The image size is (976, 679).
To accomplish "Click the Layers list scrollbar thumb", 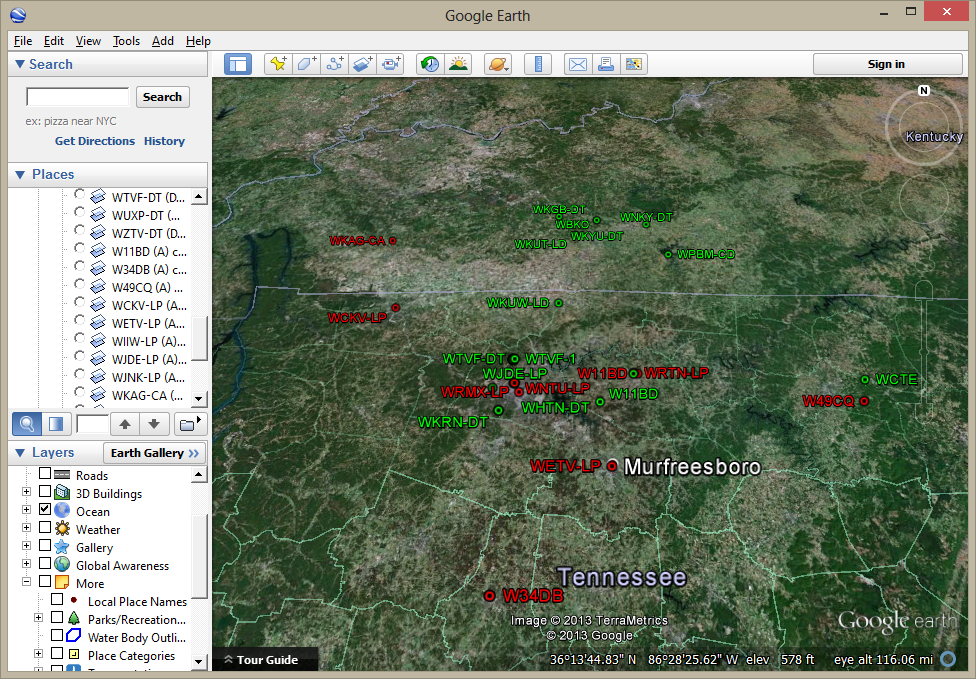I will tap(199, 556).
